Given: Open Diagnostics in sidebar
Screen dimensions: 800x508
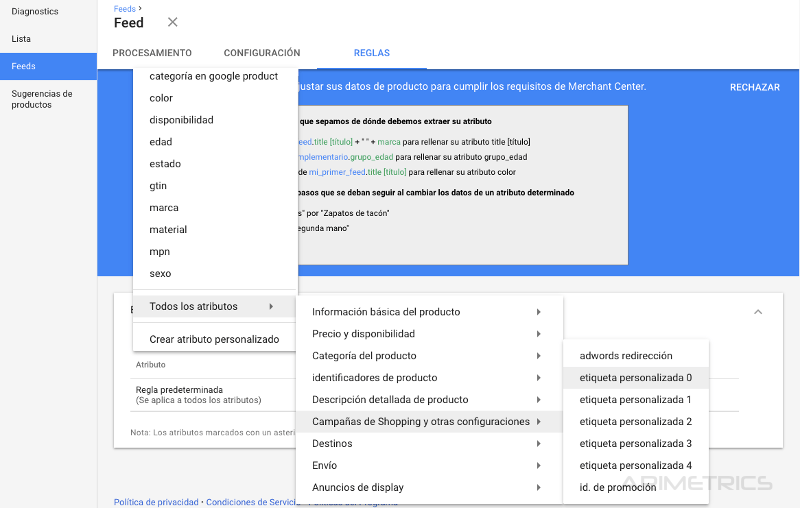Looking at the screenshot, I should 35,11.
